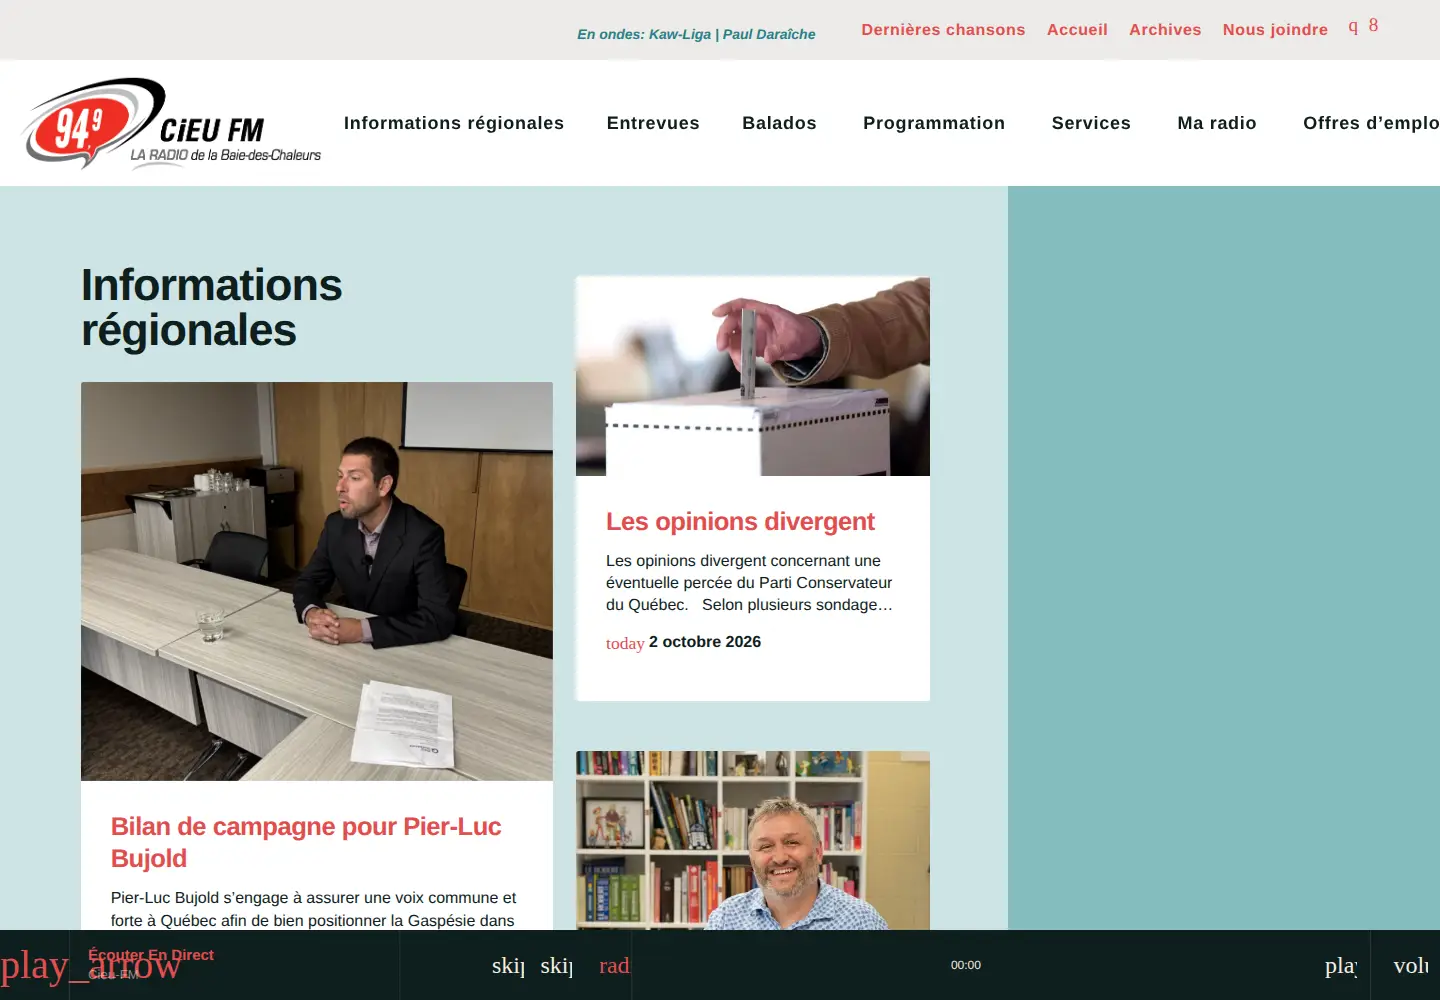Open the Entrevues menu item
Viewport: 1440px width, 1000px height.
tap(653, 123)
